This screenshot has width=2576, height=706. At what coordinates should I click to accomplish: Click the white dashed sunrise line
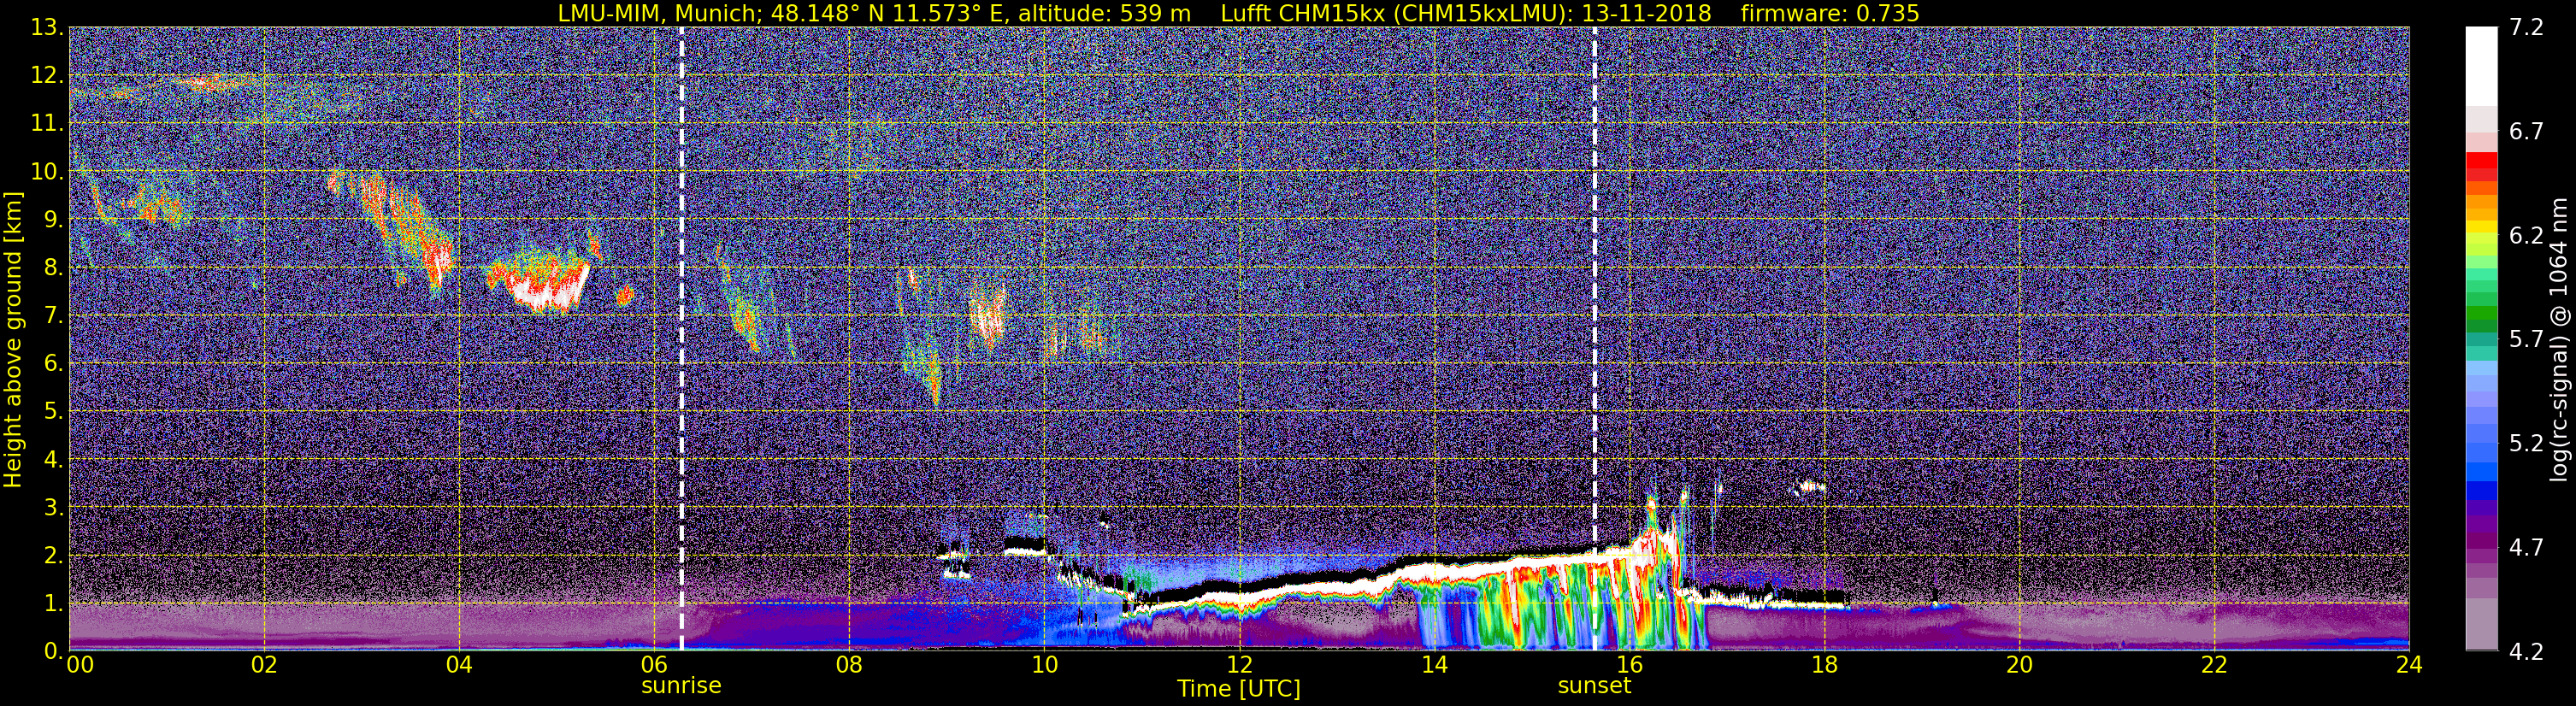pos(682,339)
